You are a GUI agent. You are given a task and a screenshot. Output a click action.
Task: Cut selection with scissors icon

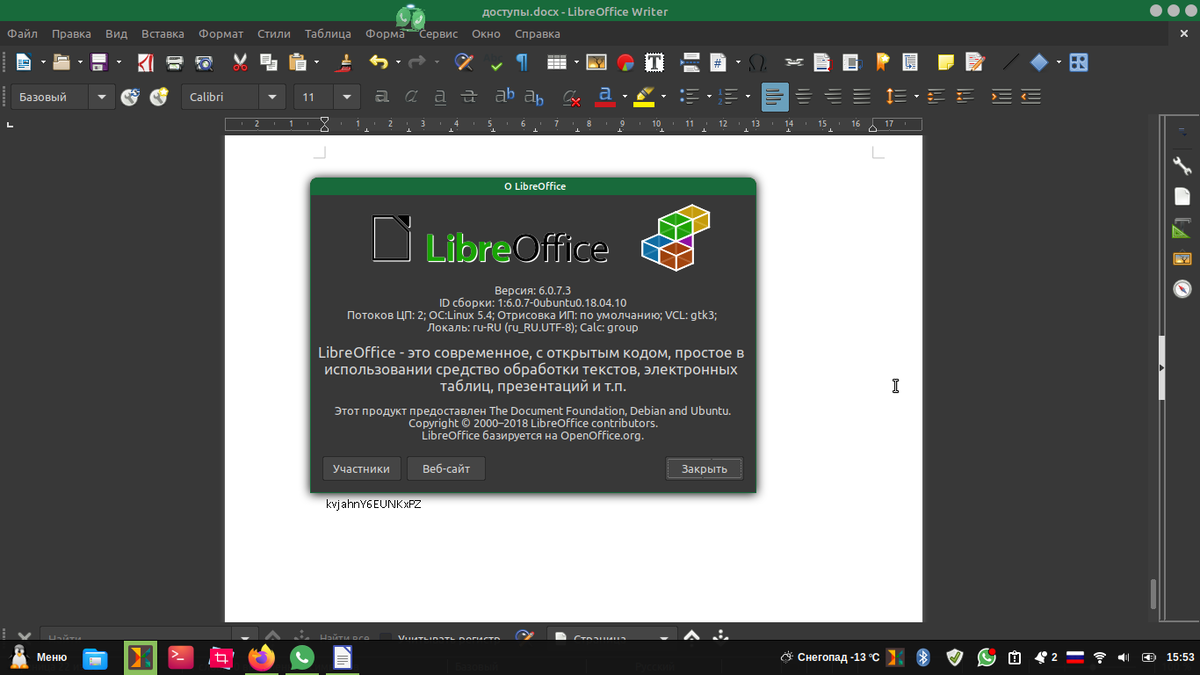[240, 62]
